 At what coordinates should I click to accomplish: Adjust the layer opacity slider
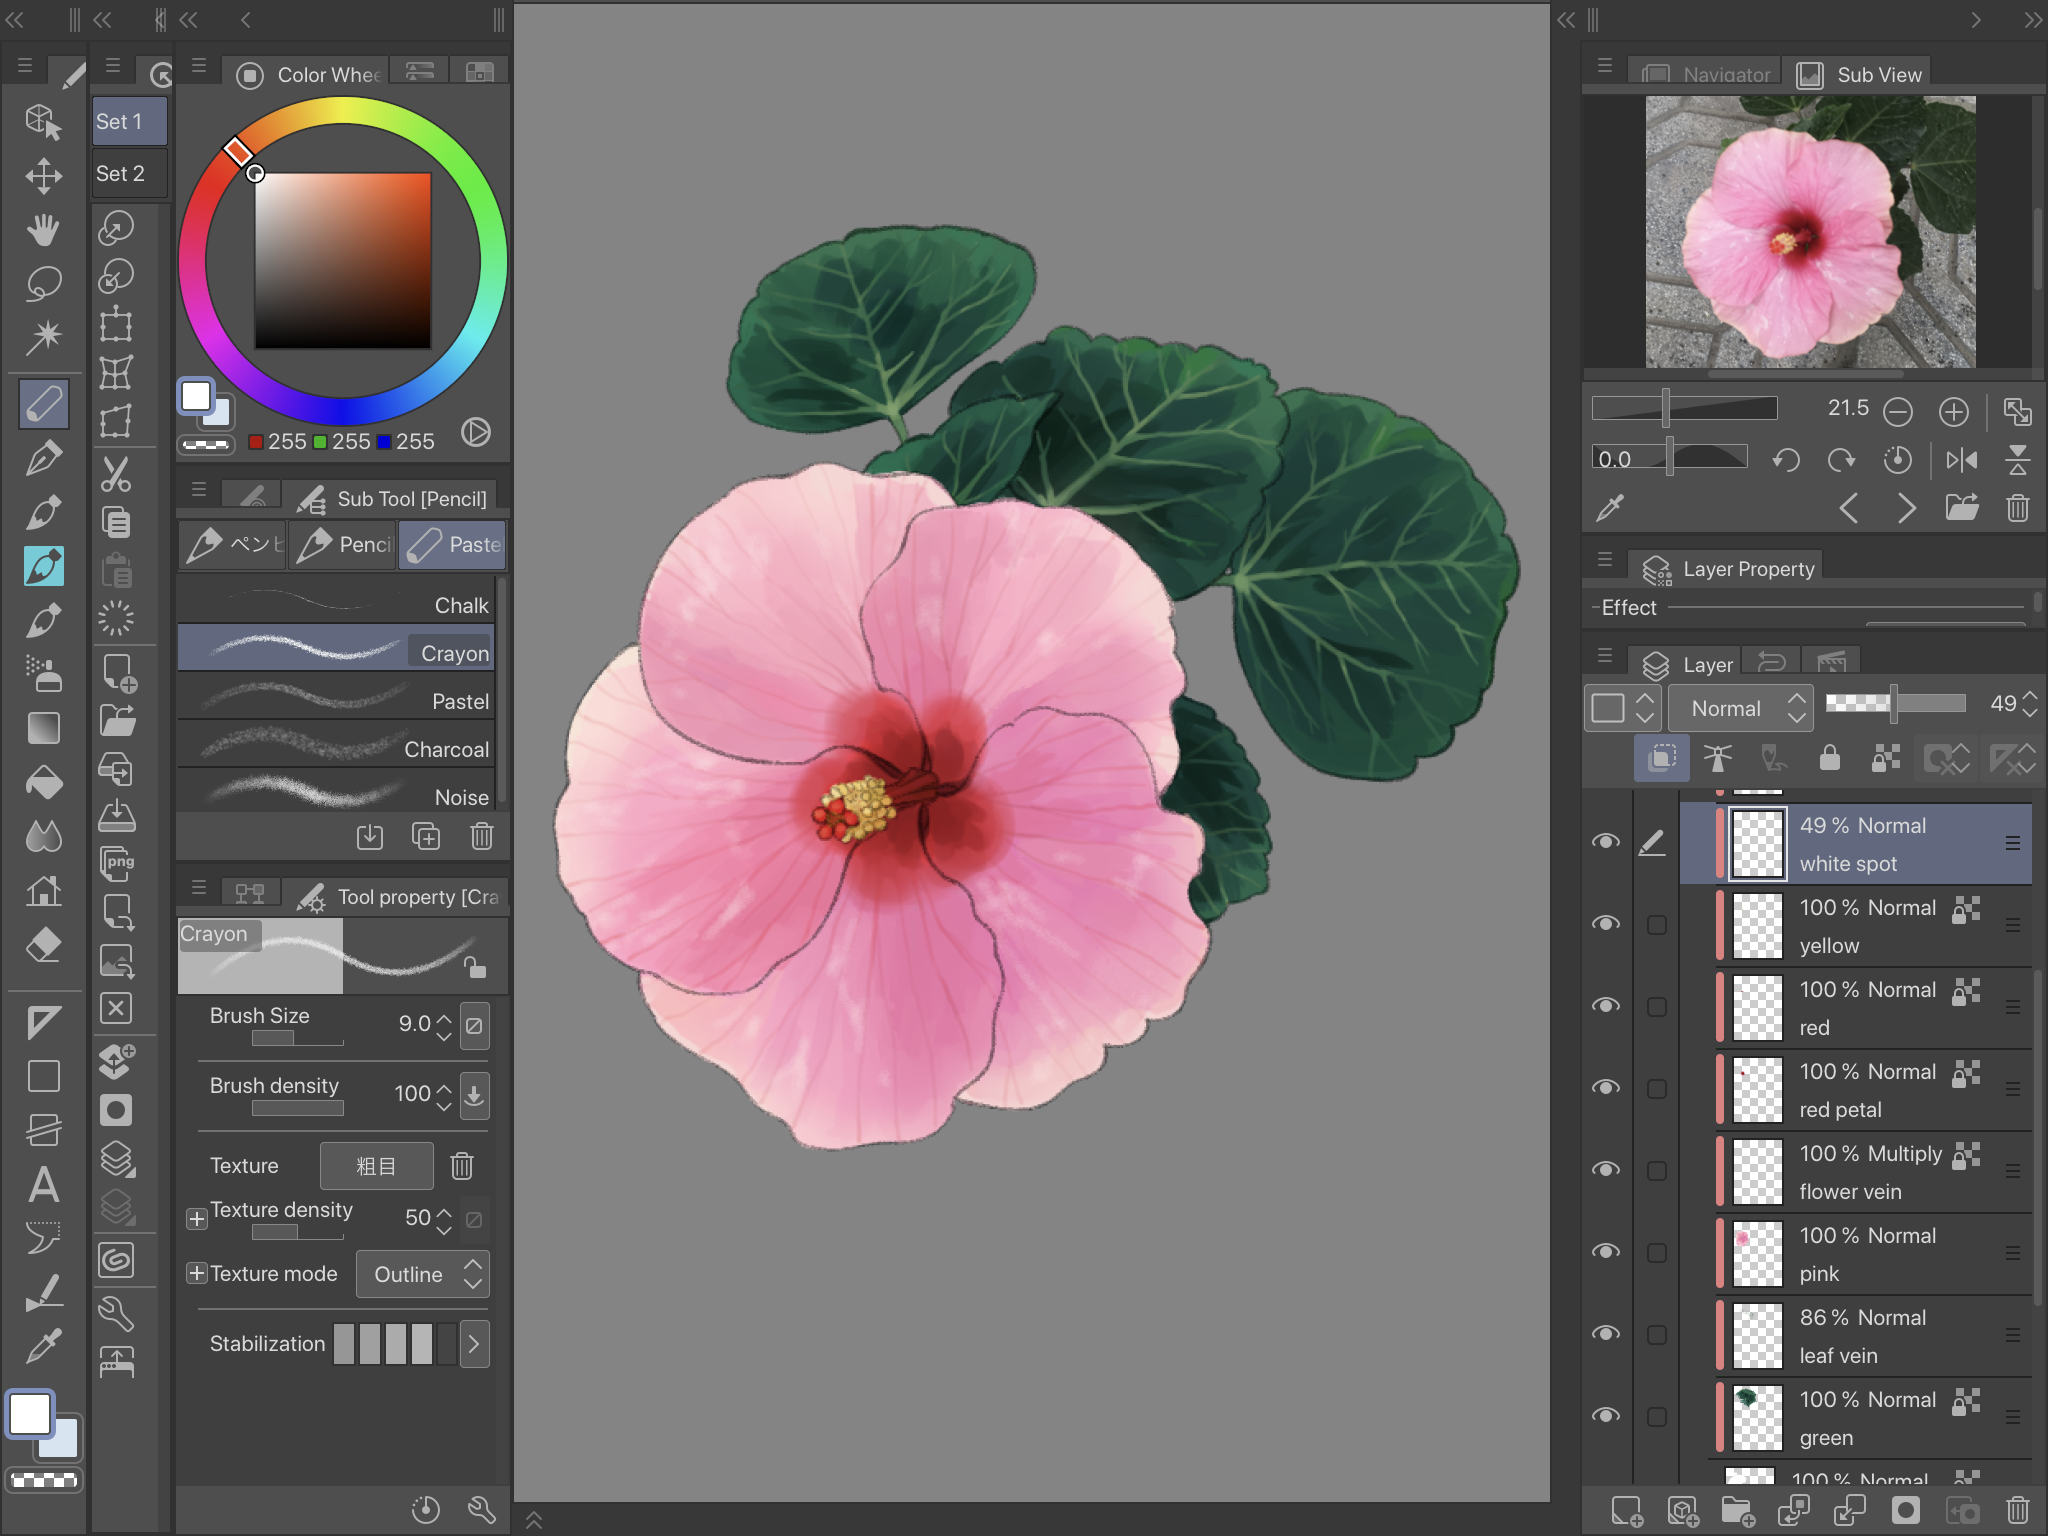tap(1895, 703)
